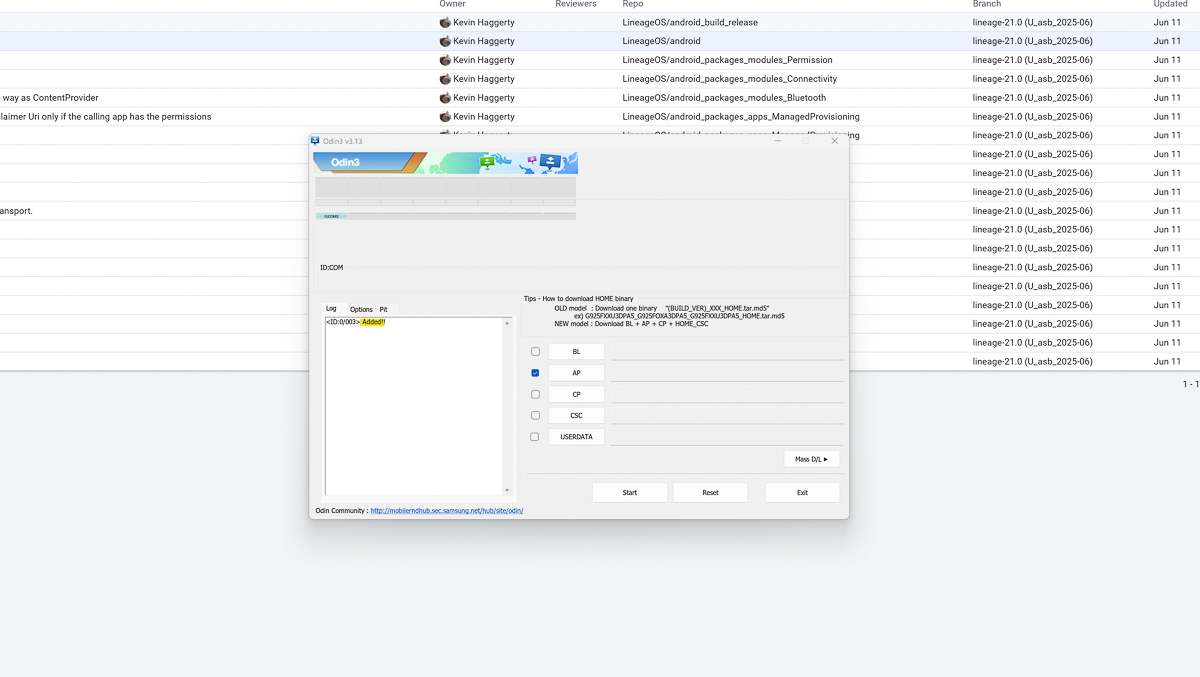Click the Reviewers column header
Image resolution: width=1200 pixels, height=677 pixels.
point(576,4)
